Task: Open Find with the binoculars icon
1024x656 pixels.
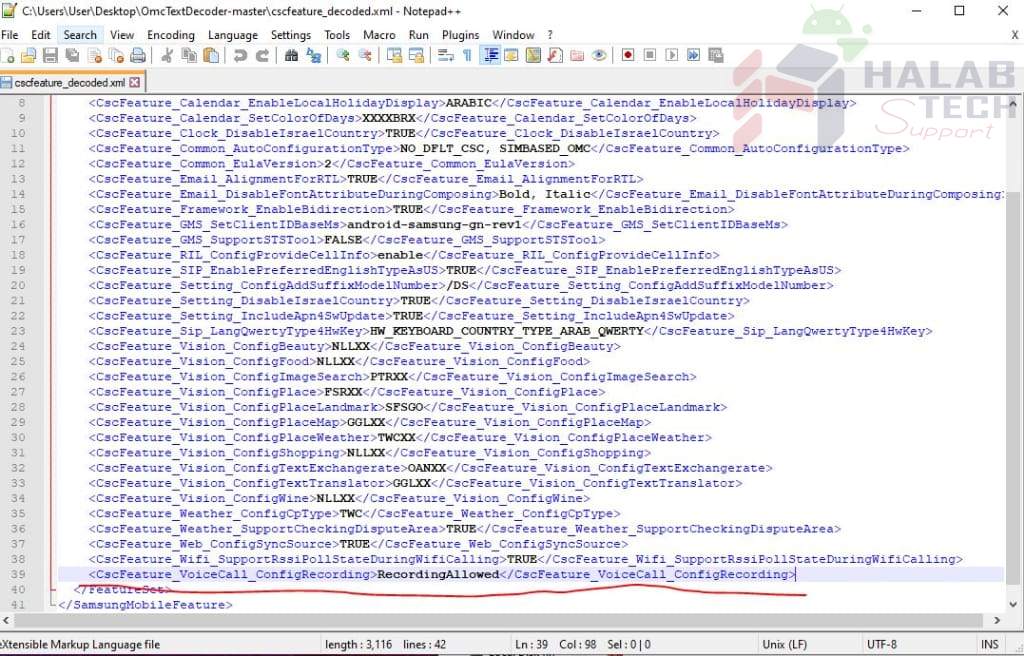Action: pos(291,56)
